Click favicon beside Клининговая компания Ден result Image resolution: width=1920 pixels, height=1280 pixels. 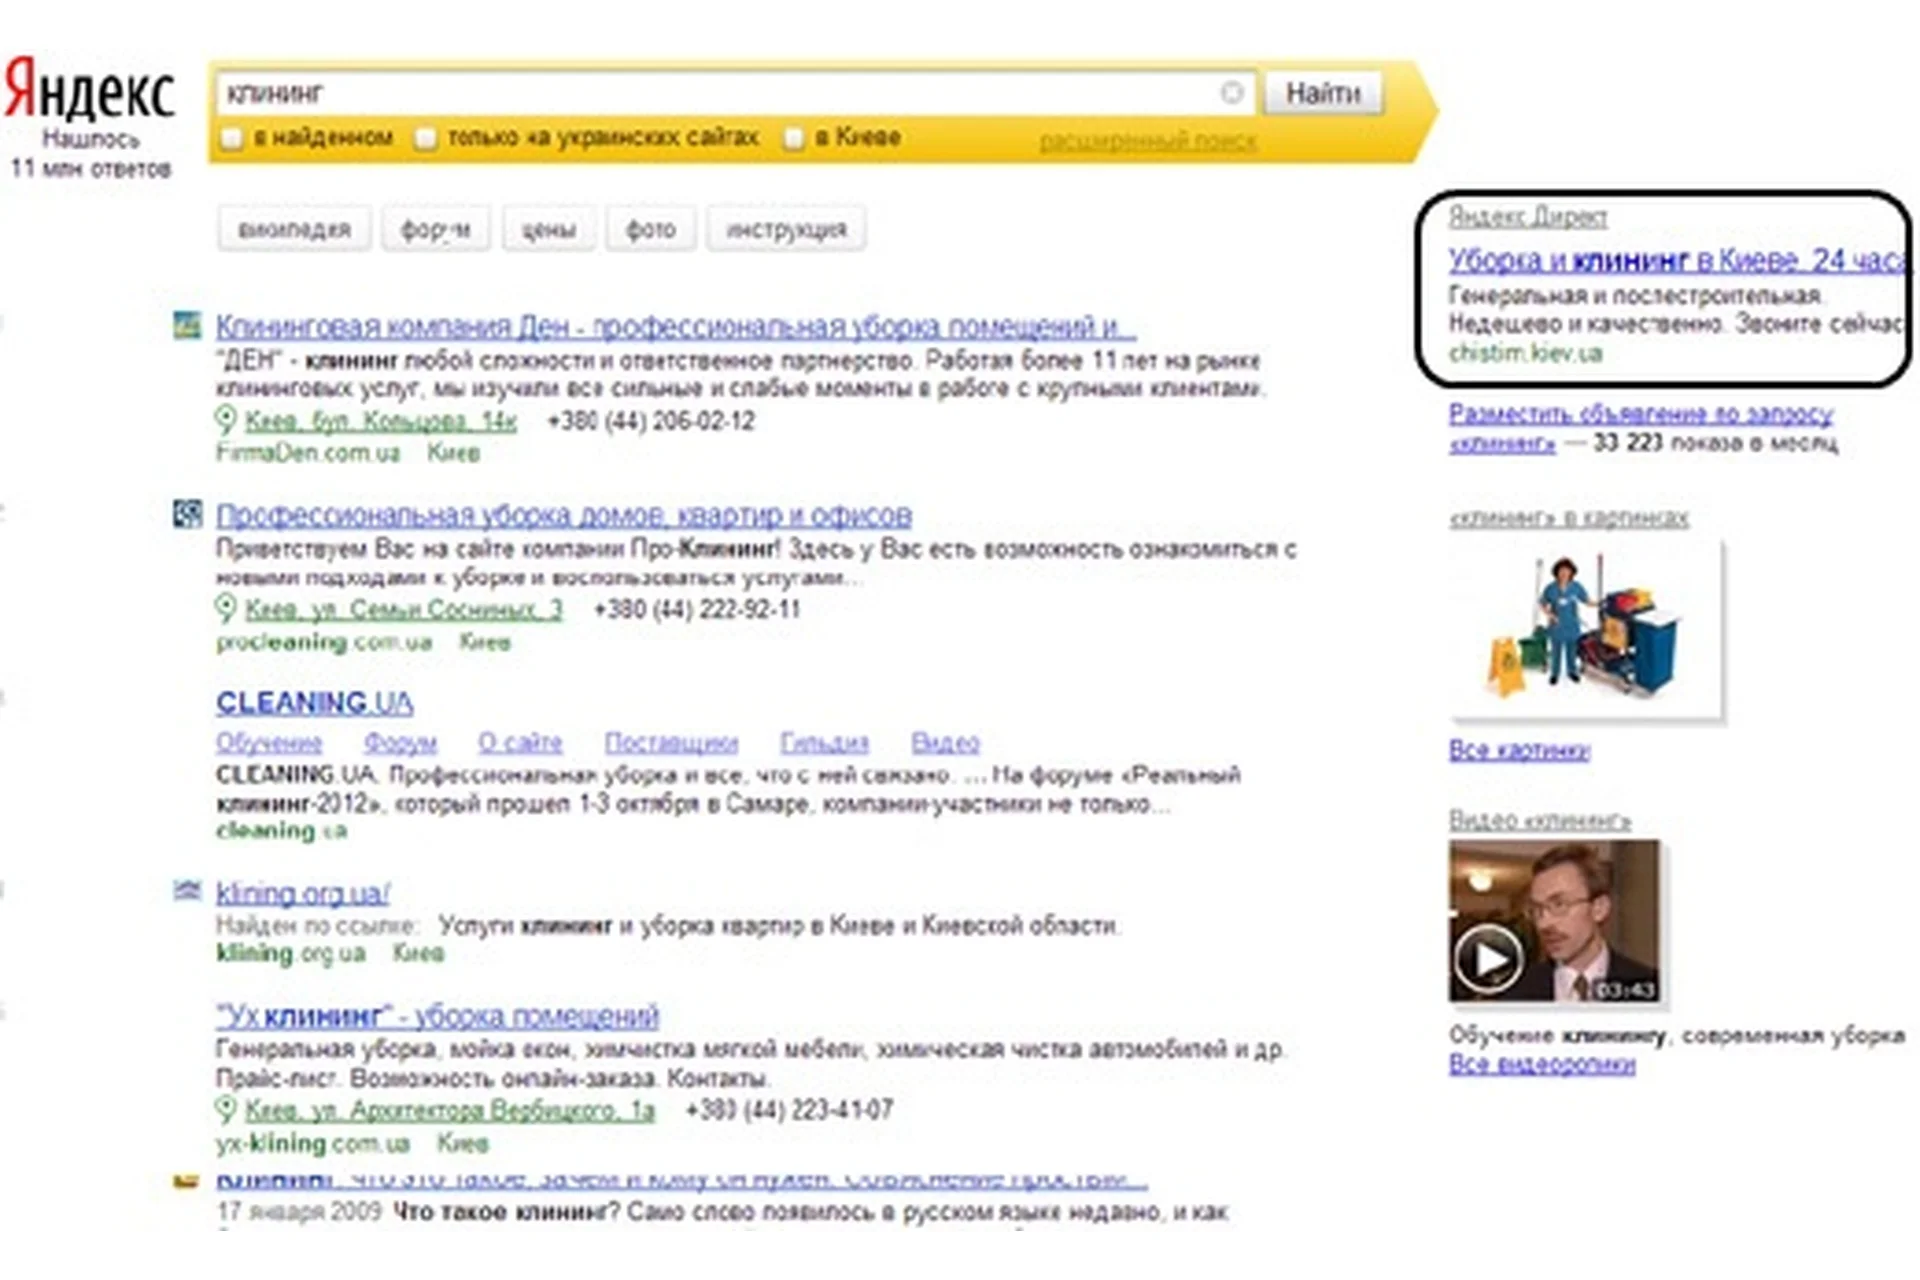pyautogui.click(x=187, y=325)
